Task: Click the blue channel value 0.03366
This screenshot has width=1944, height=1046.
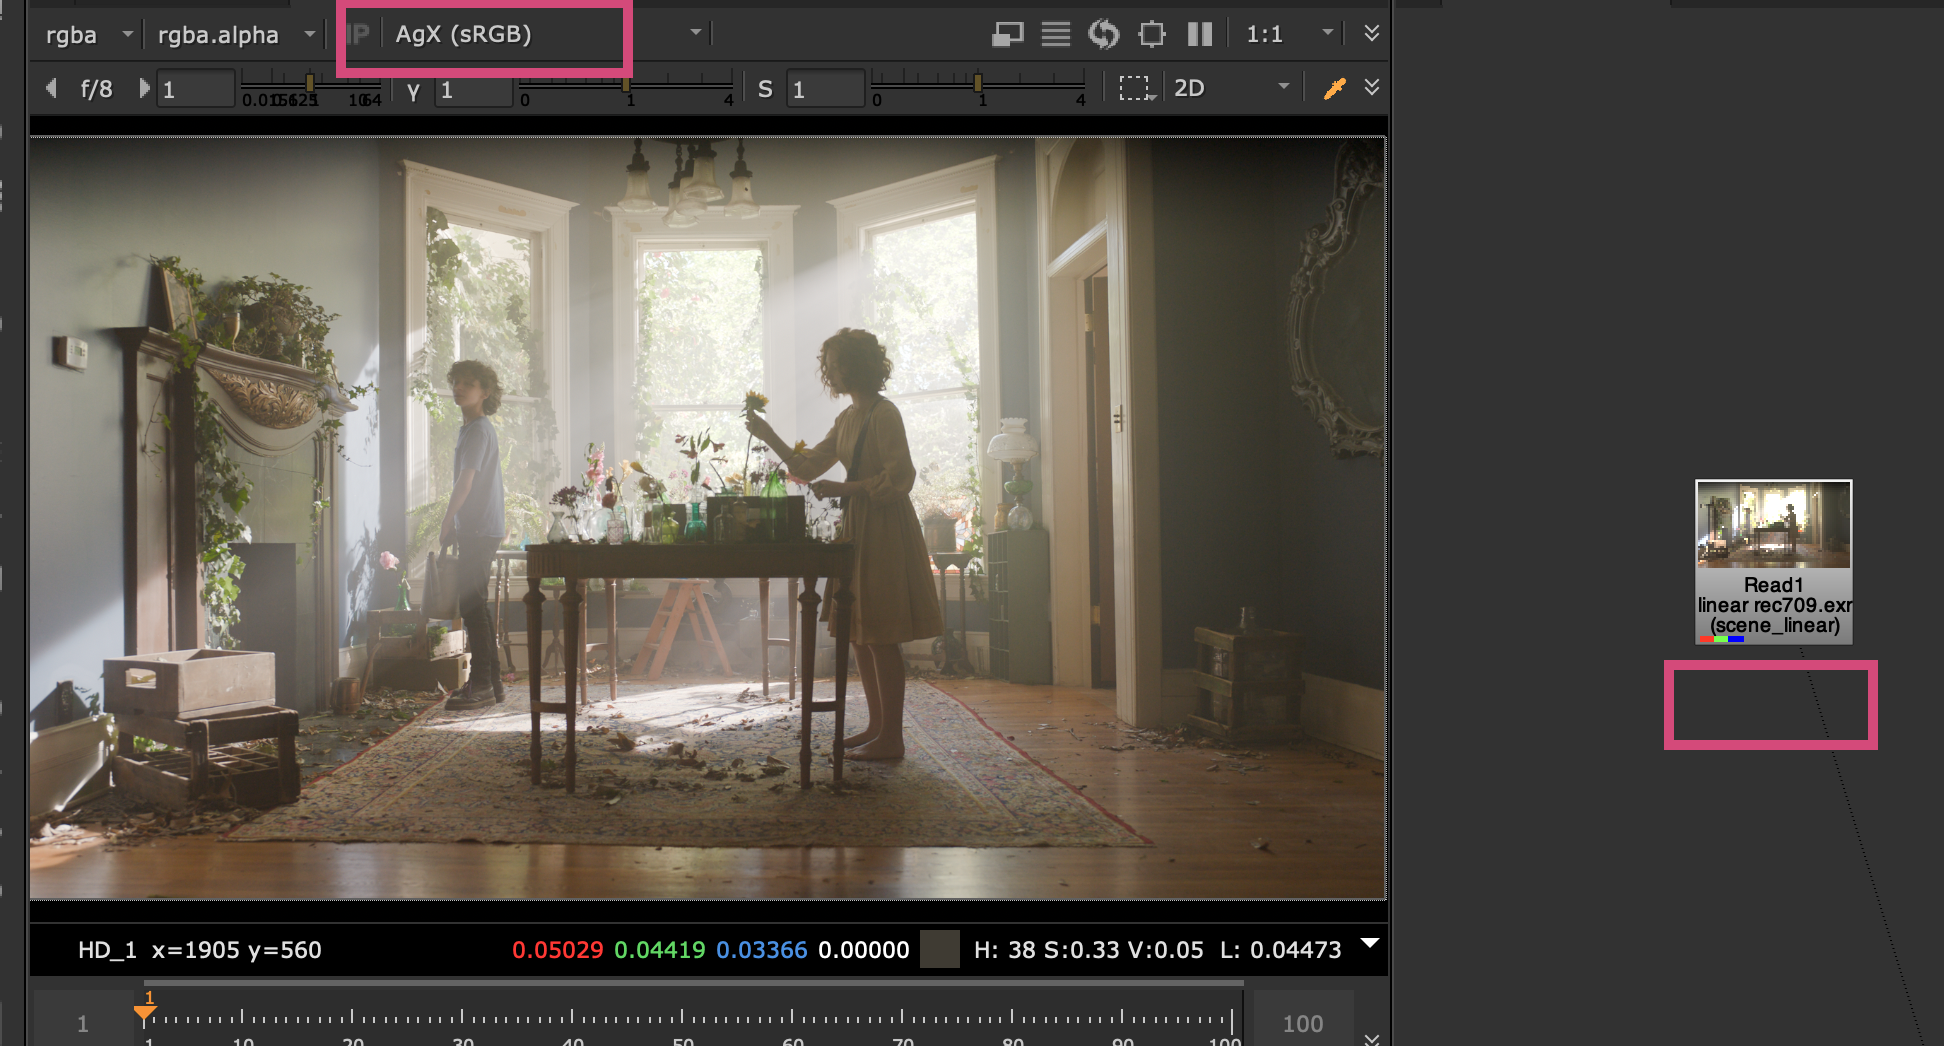Action: point(762,950)
